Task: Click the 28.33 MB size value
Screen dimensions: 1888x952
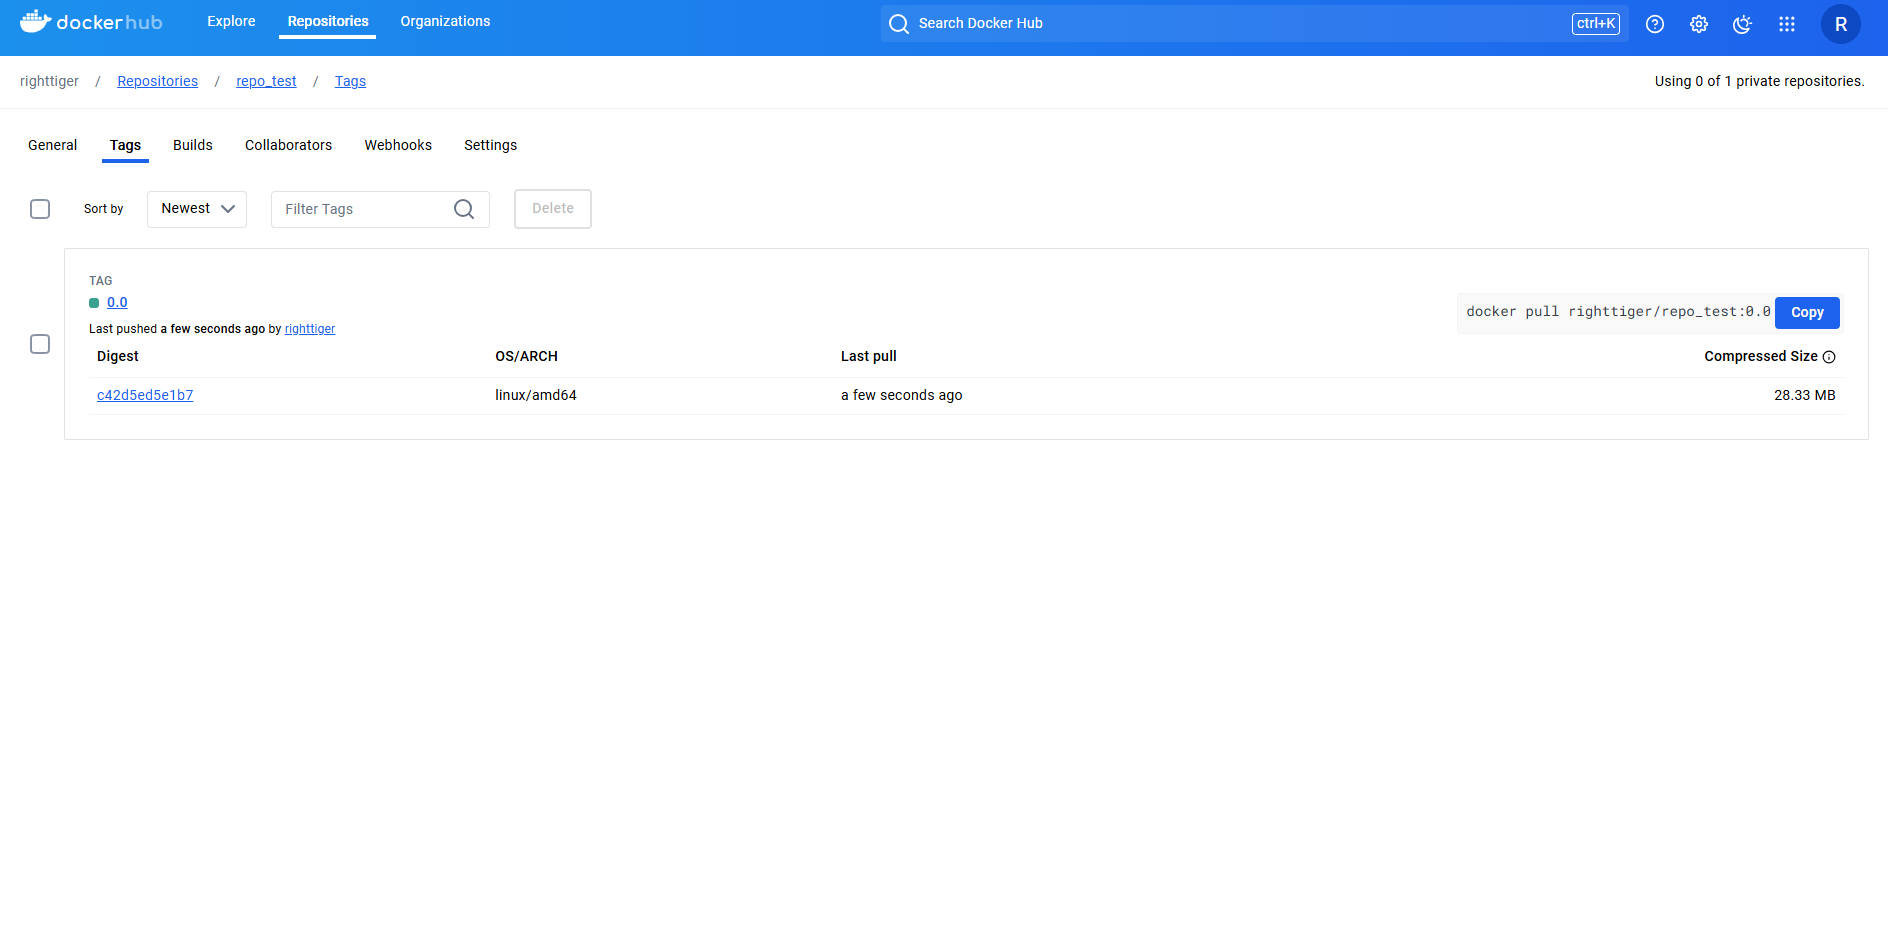Action: click(x=1804, y=395)
